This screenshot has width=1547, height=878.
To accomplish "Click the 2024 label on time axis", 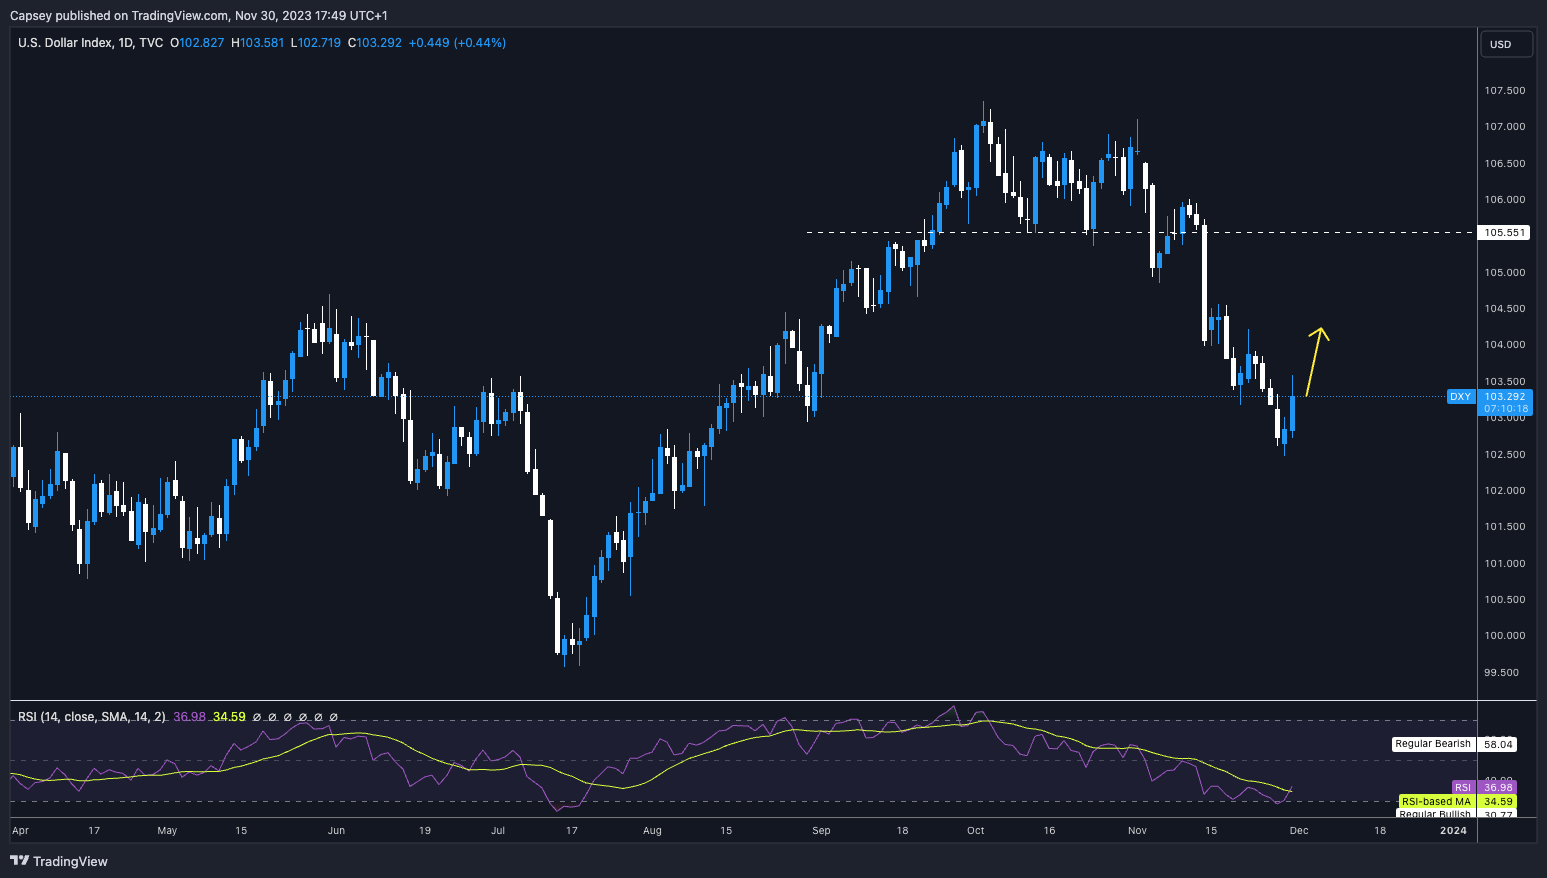I will coord(1453,830).
